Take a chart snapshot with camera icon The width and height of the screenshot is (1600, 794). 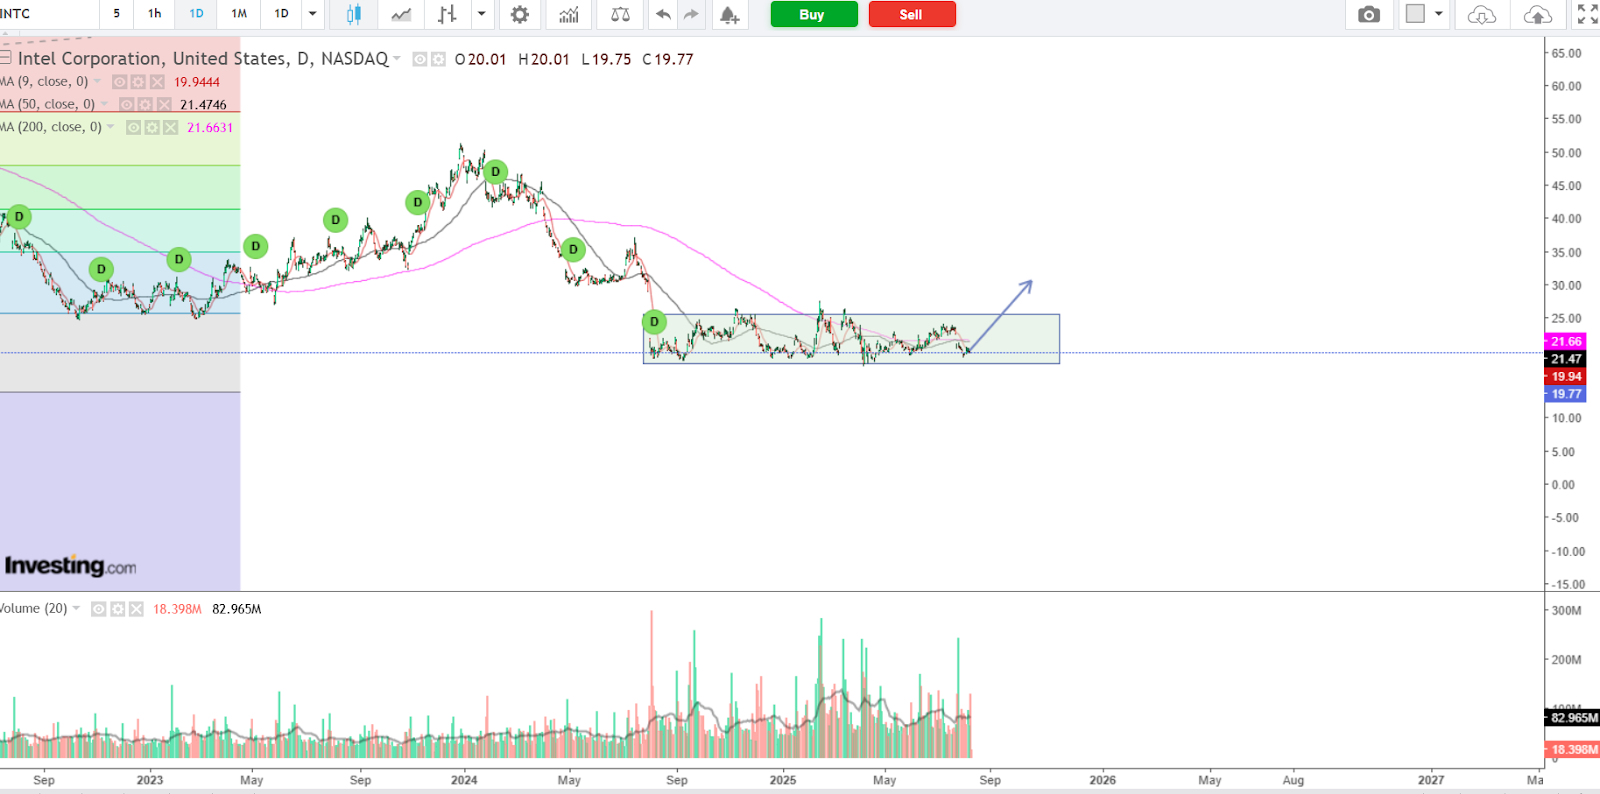point(1369,14)
